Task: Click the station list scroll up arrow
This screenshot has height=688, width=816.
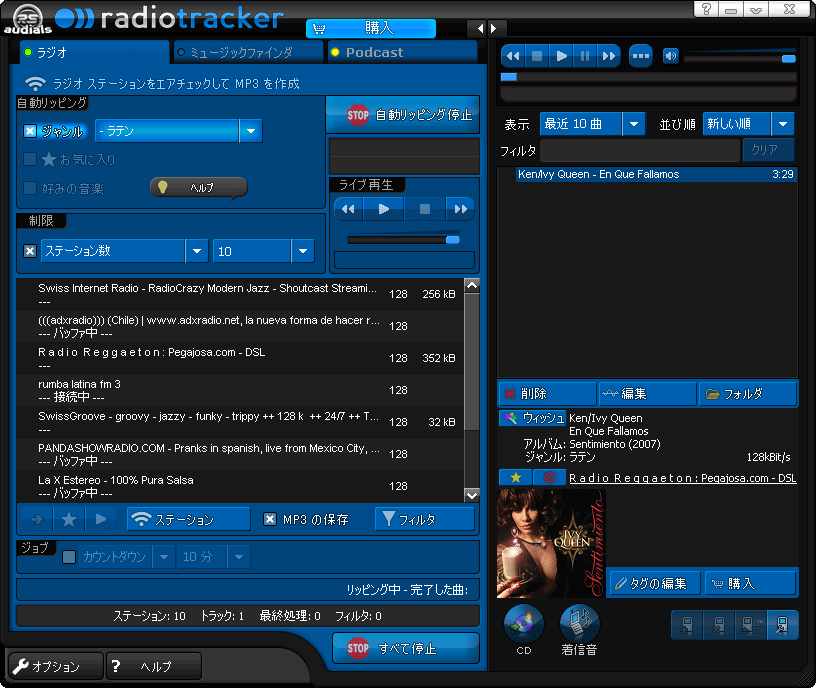Action: pyautogui.click(x=471, y=285)
